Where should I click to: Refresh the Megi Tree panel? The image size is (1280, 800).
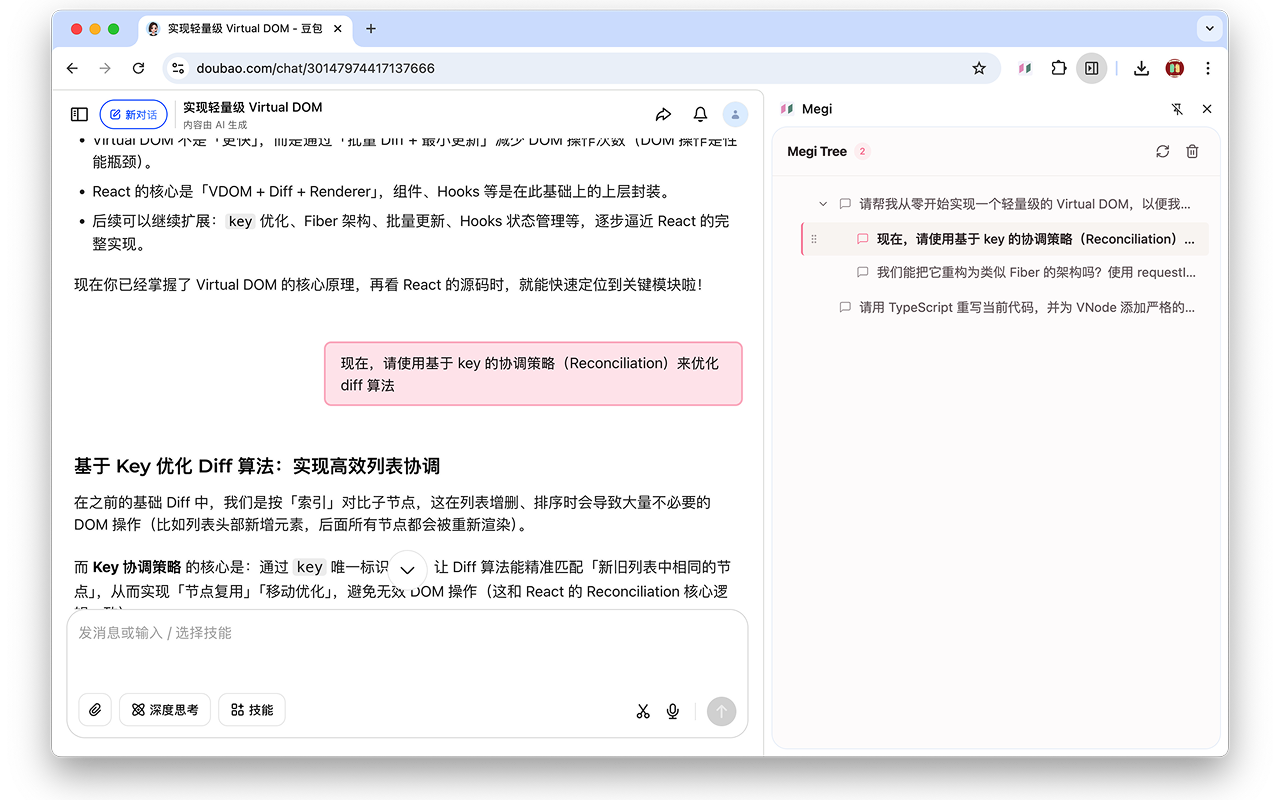click(x=1162, y=151)
